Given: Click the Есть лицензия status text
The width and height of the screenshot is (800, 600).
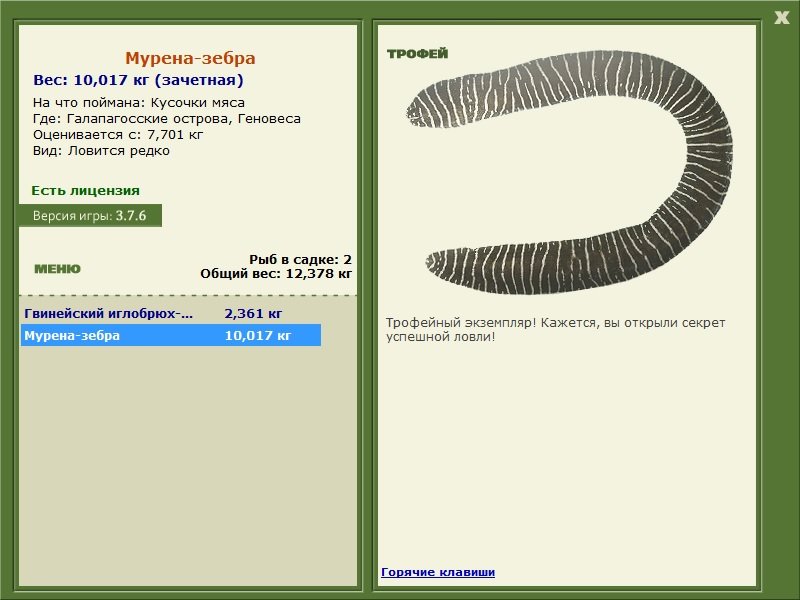Looking at the screenshot, I should tap(85, 190).
